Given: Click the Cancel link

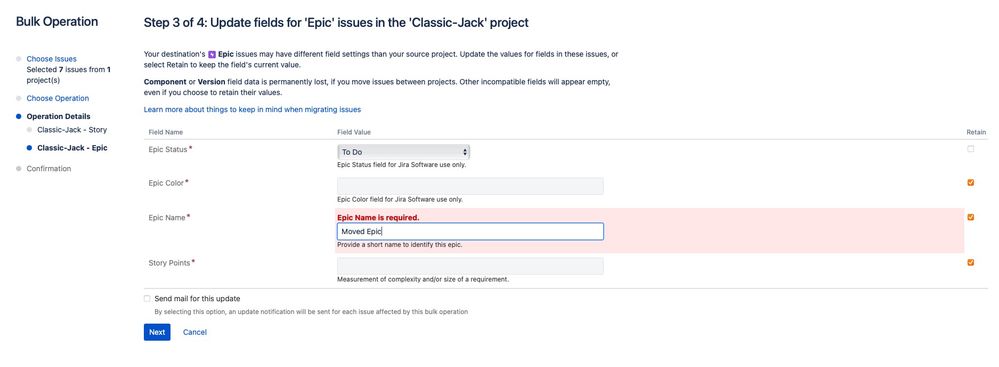Looking at the screenshot, I should [x=195, y=332].
